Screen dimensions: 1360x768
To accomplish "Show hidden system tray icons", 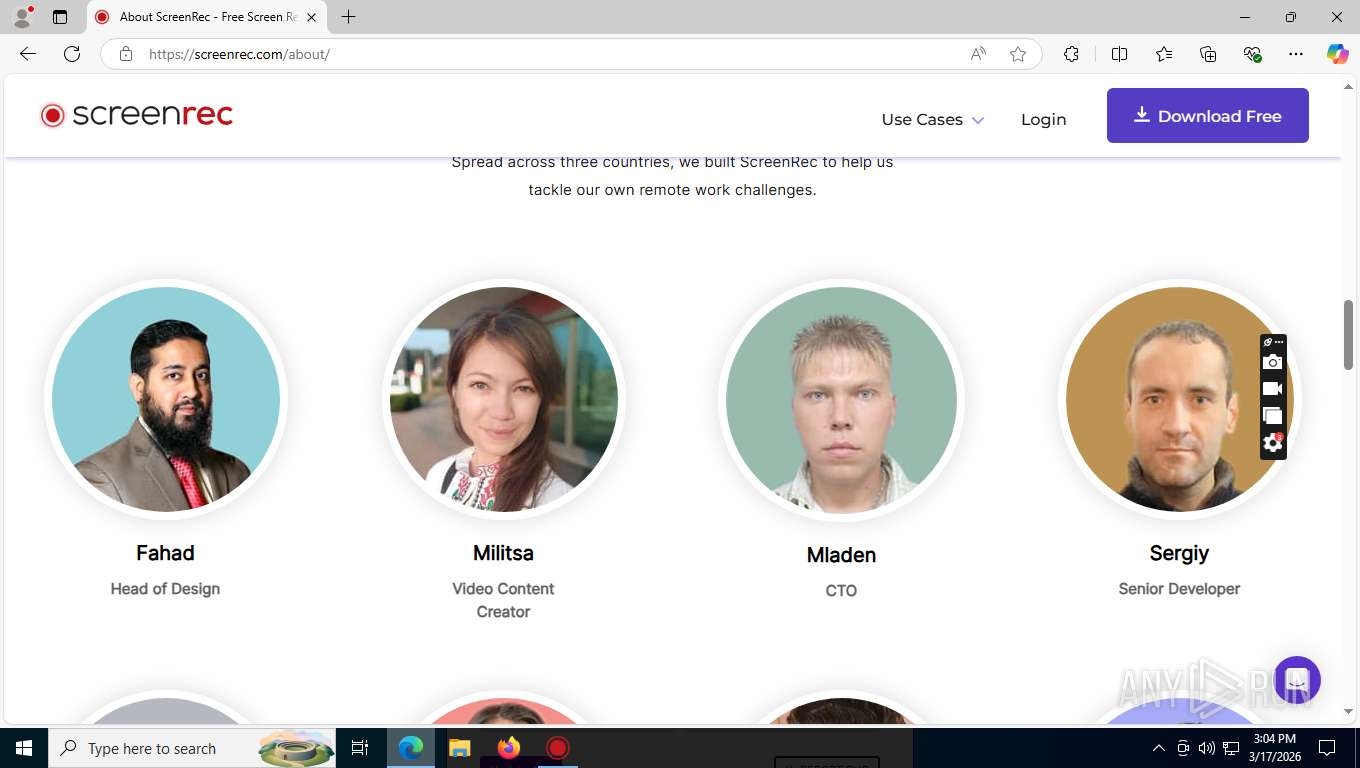I will coord(1159,748).
